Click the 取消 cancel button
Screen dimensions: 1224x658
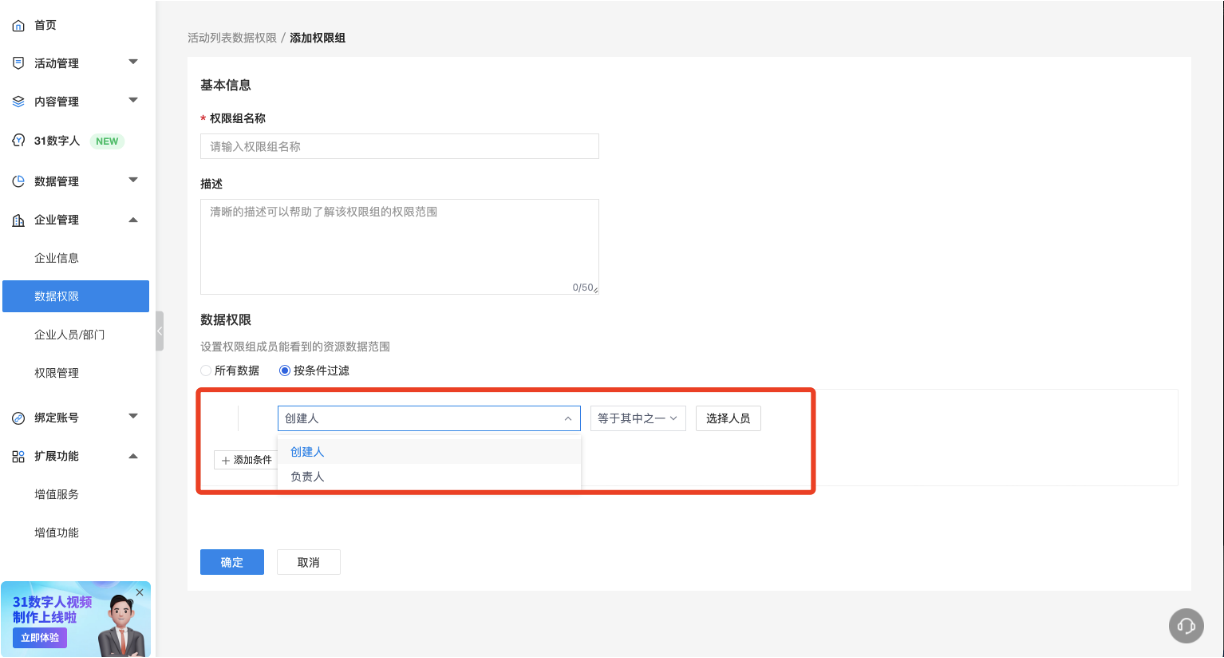308,562
